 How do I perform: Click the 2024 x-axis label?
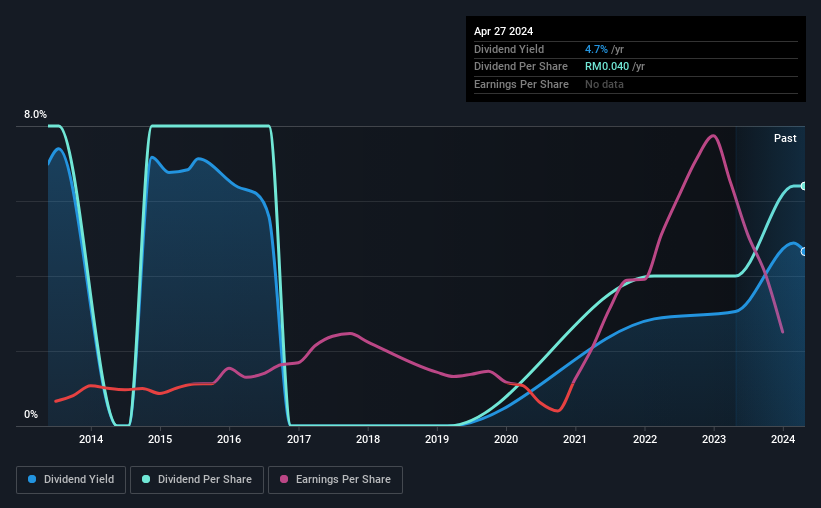tap(783, 439)
